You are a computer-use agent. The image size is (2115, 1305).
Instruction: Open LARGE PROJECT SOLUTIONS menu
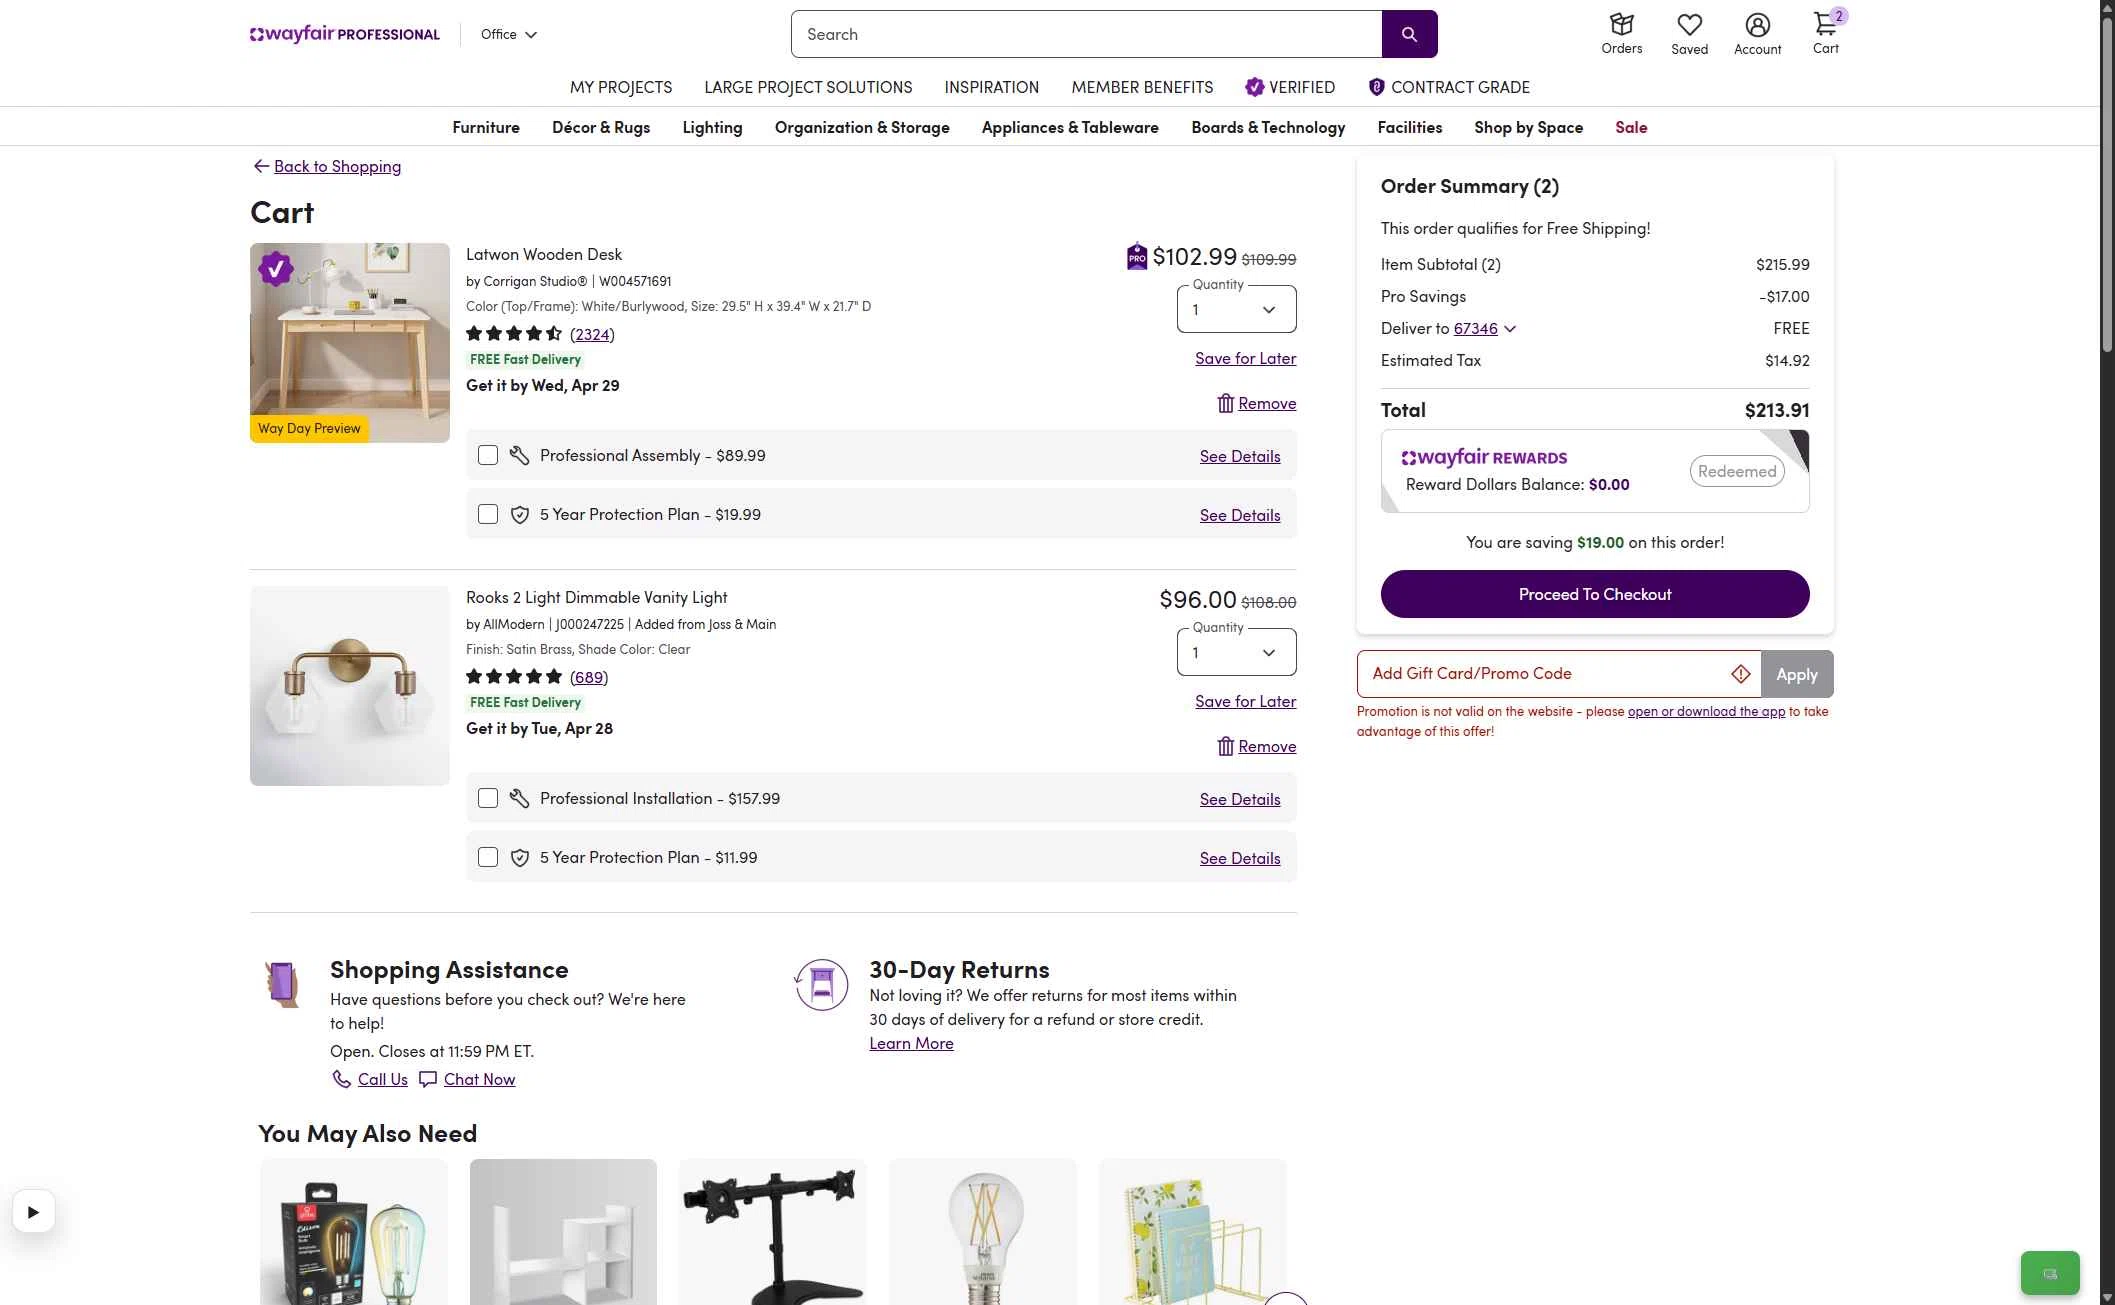click(808, 87)
